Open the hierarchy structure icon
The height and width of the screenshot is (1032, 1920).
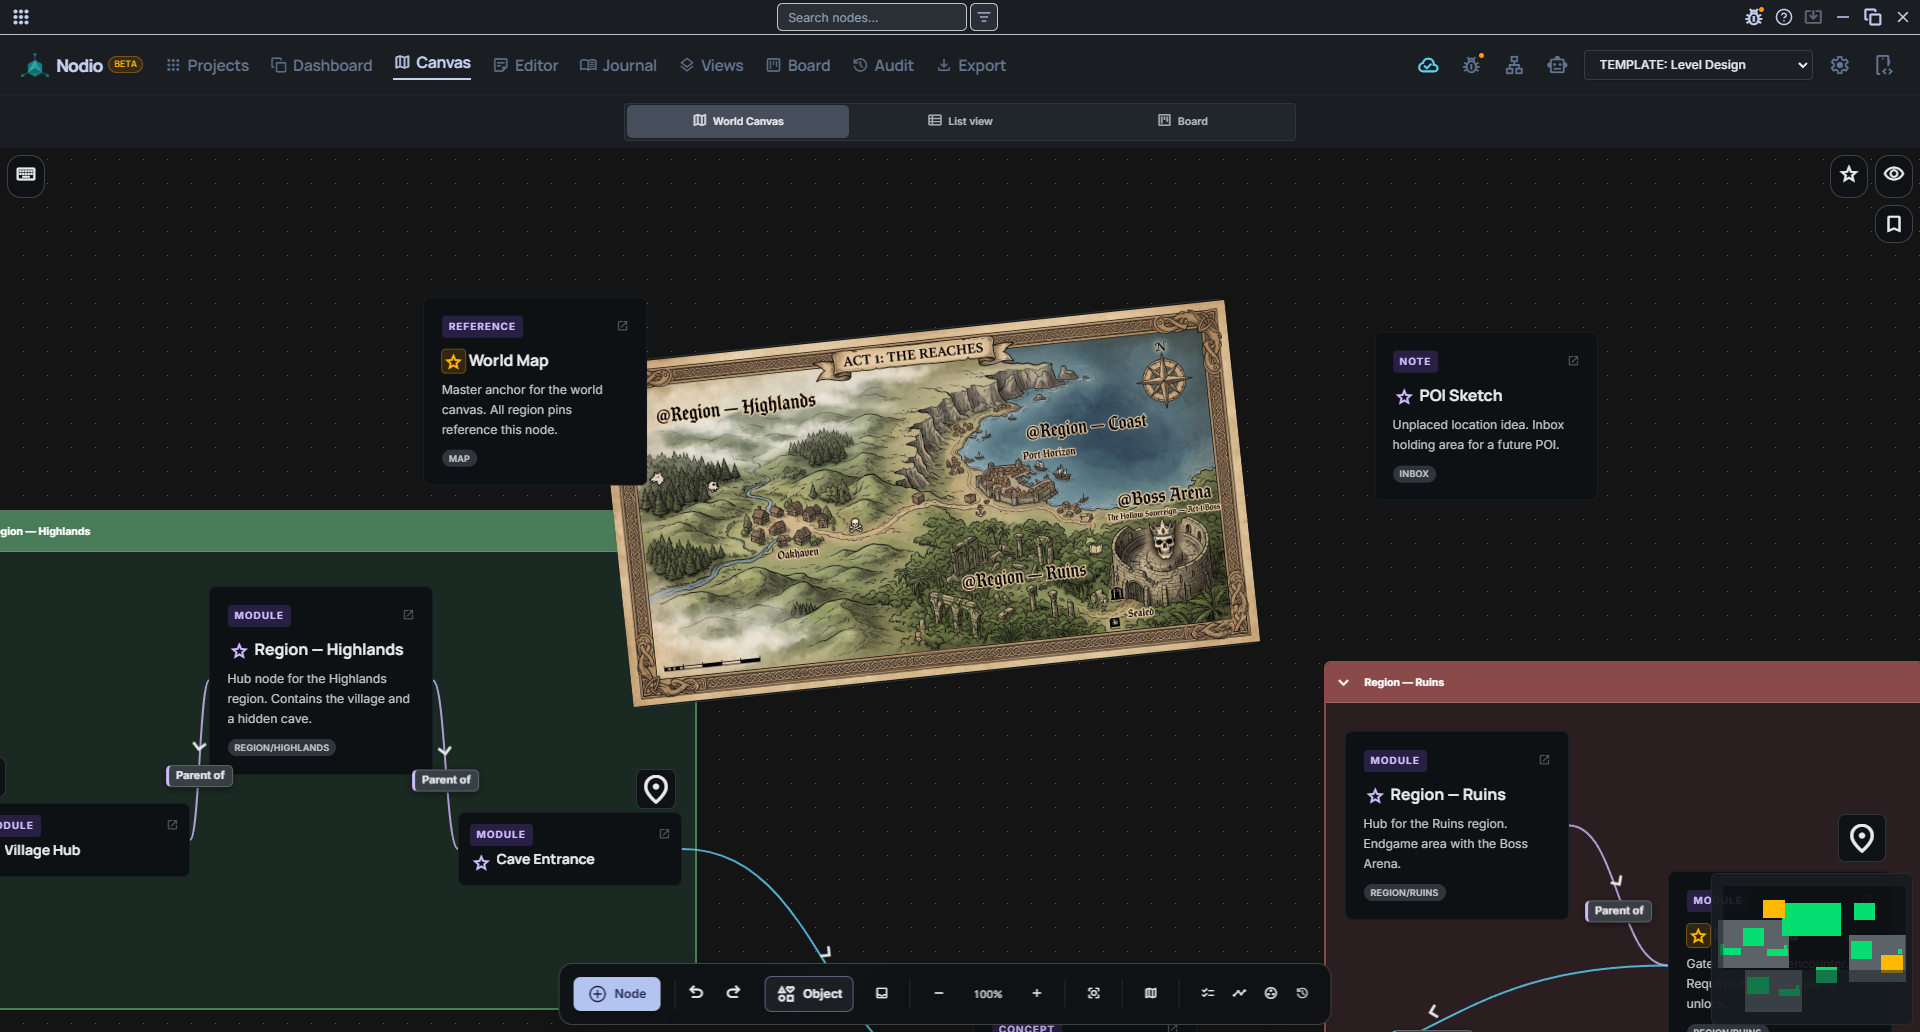pyautogui.click(x=1514, y=65)
